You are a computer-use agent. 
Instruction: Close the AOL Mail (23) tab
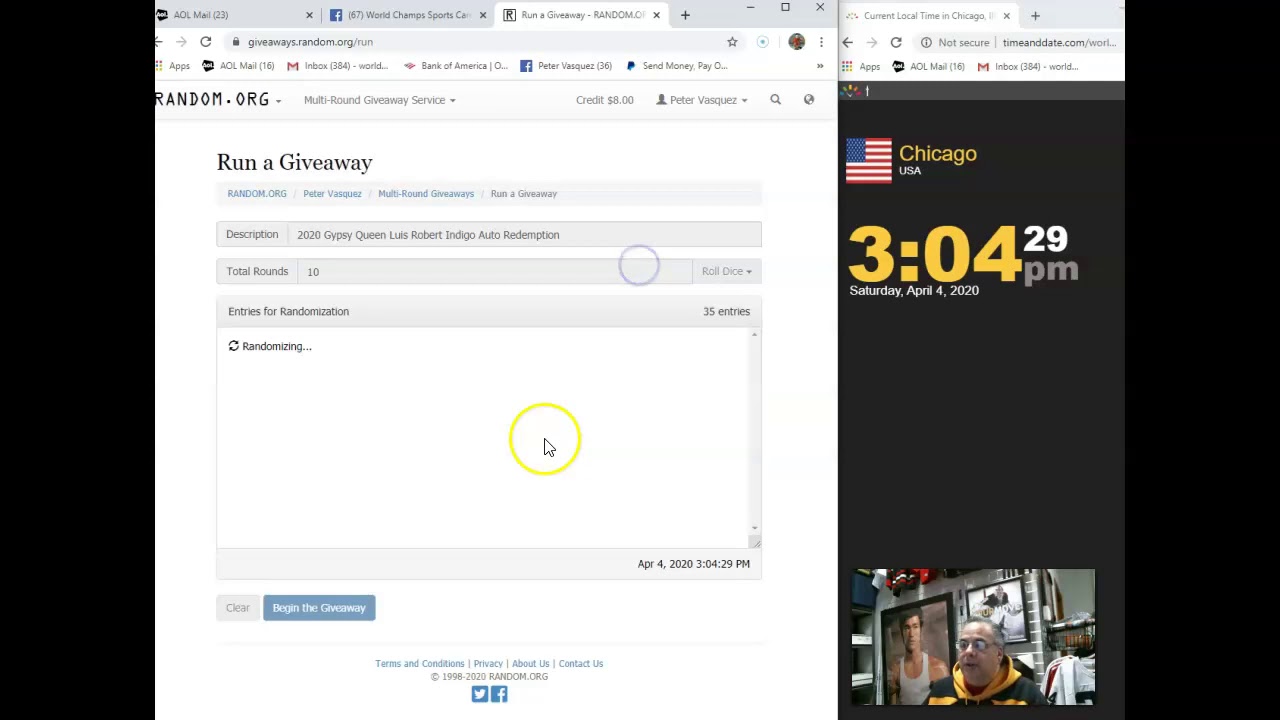click(x=309, y=15)
